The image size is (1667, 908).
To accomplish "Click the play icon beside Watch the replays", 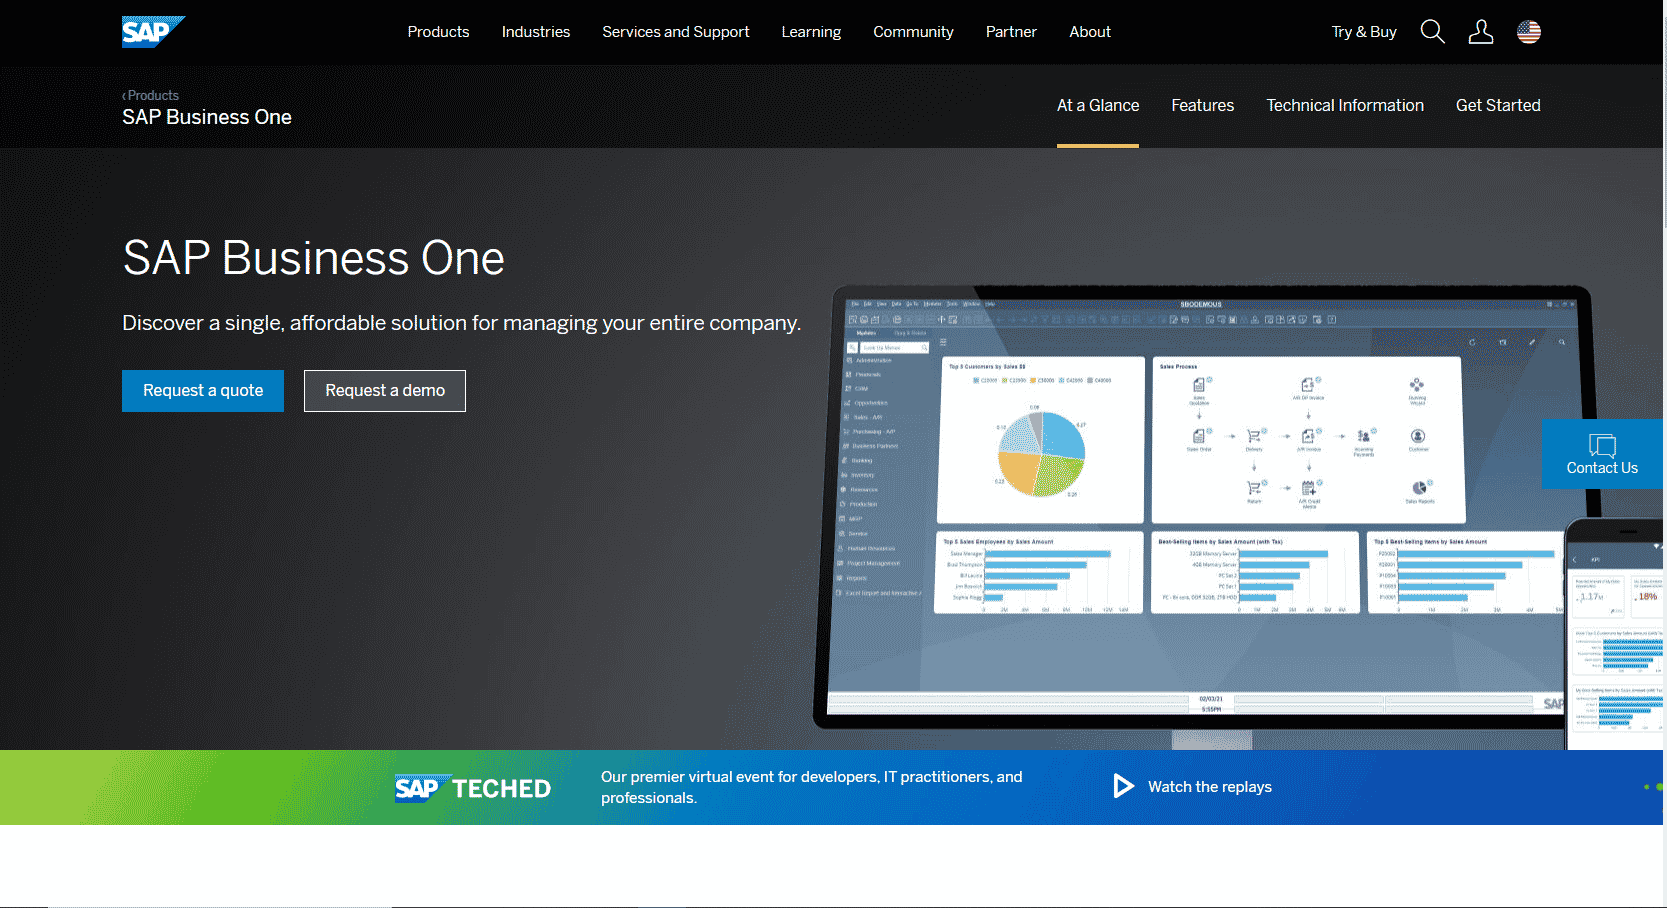I will click(x=1124, y=786).
